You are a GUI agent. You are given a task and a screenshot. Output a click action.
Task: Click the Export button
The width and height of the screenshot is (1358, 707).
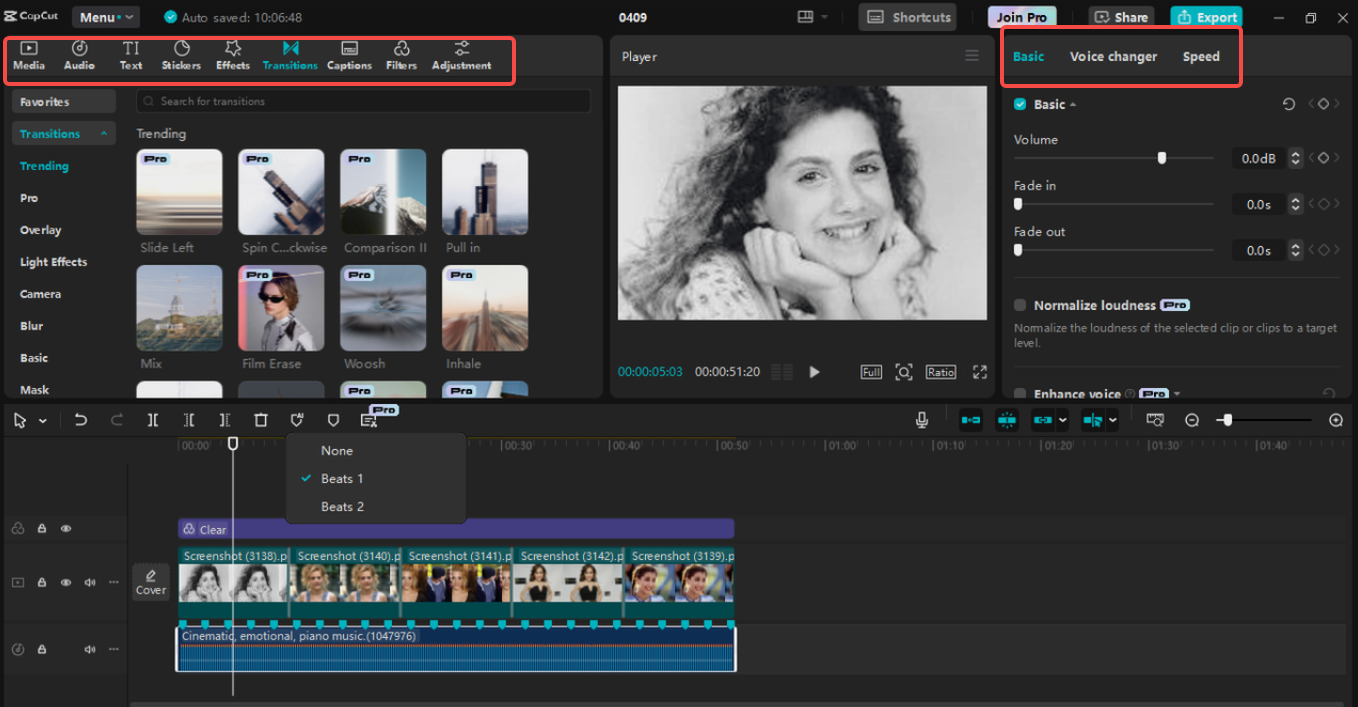(x=1206, y=16)
